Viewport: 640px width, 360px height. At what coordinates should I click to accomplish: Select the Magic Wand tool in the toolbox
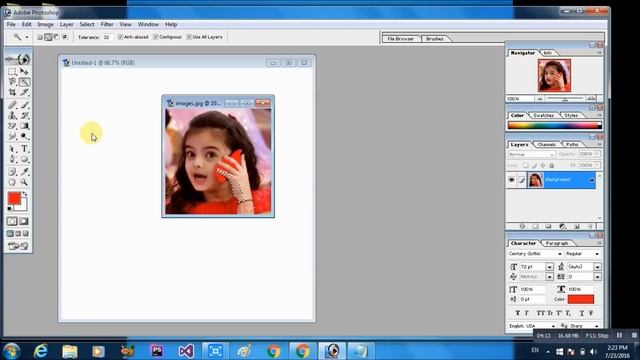(x=24, y=82)
